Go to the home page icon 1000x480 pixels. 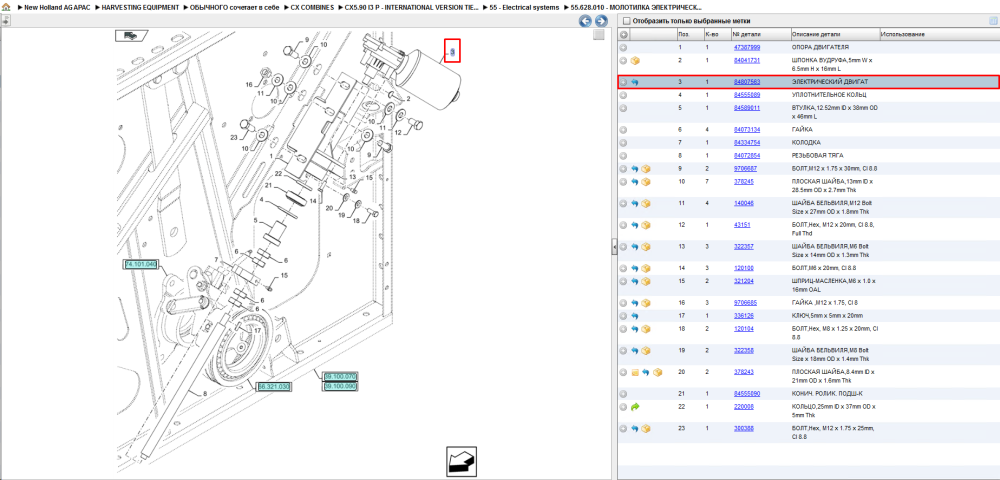click(x=6, y=7)
